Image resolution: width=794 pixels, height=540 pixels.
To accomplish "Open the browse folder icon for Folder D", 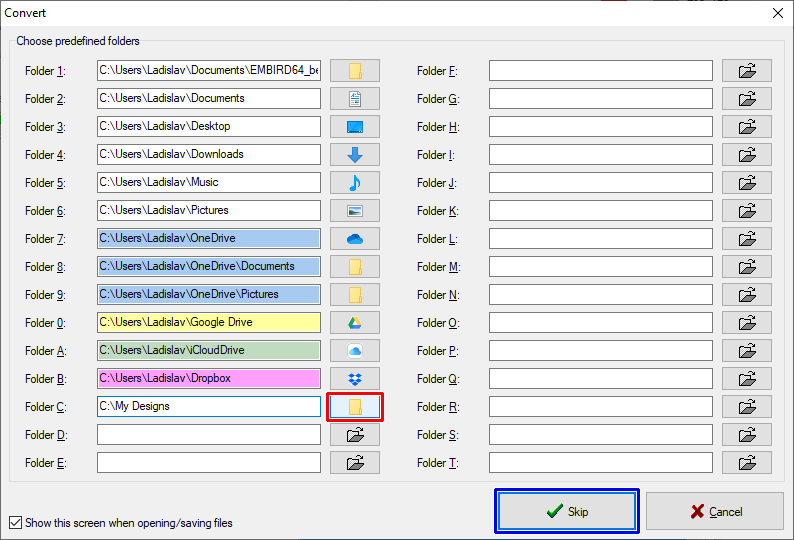I will pos(355,435).
